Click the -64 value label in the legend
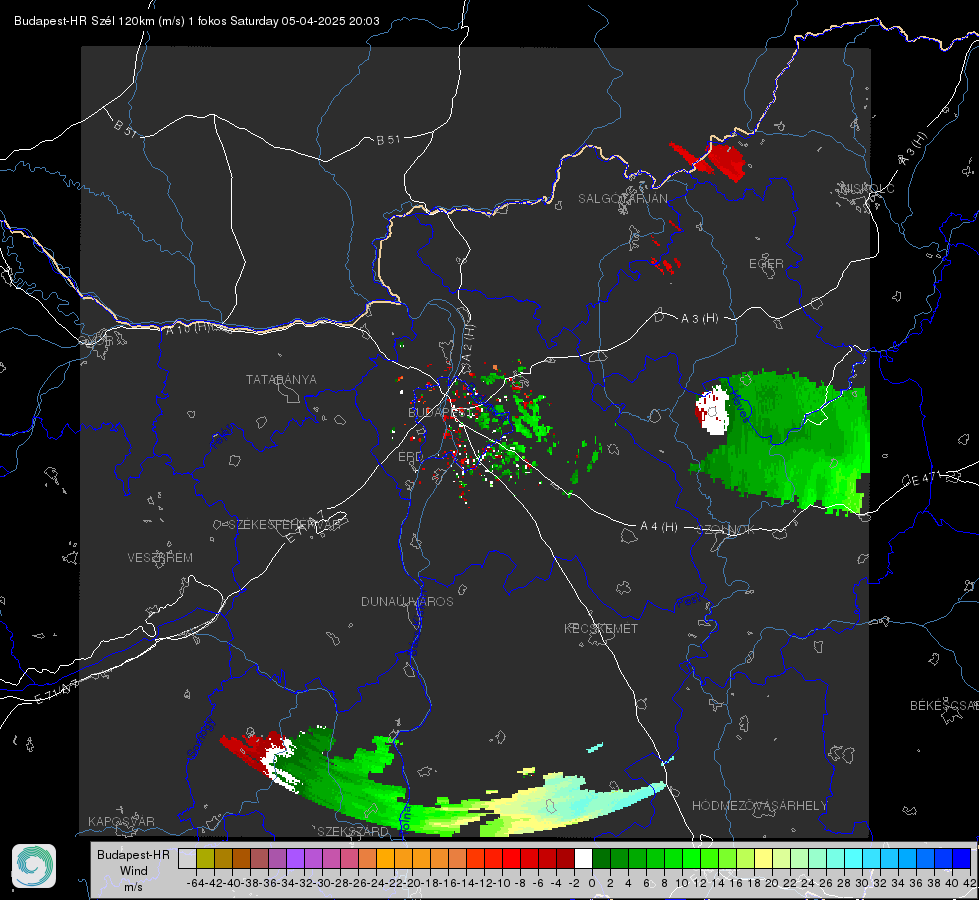The image size is (979, 900). 196,883
